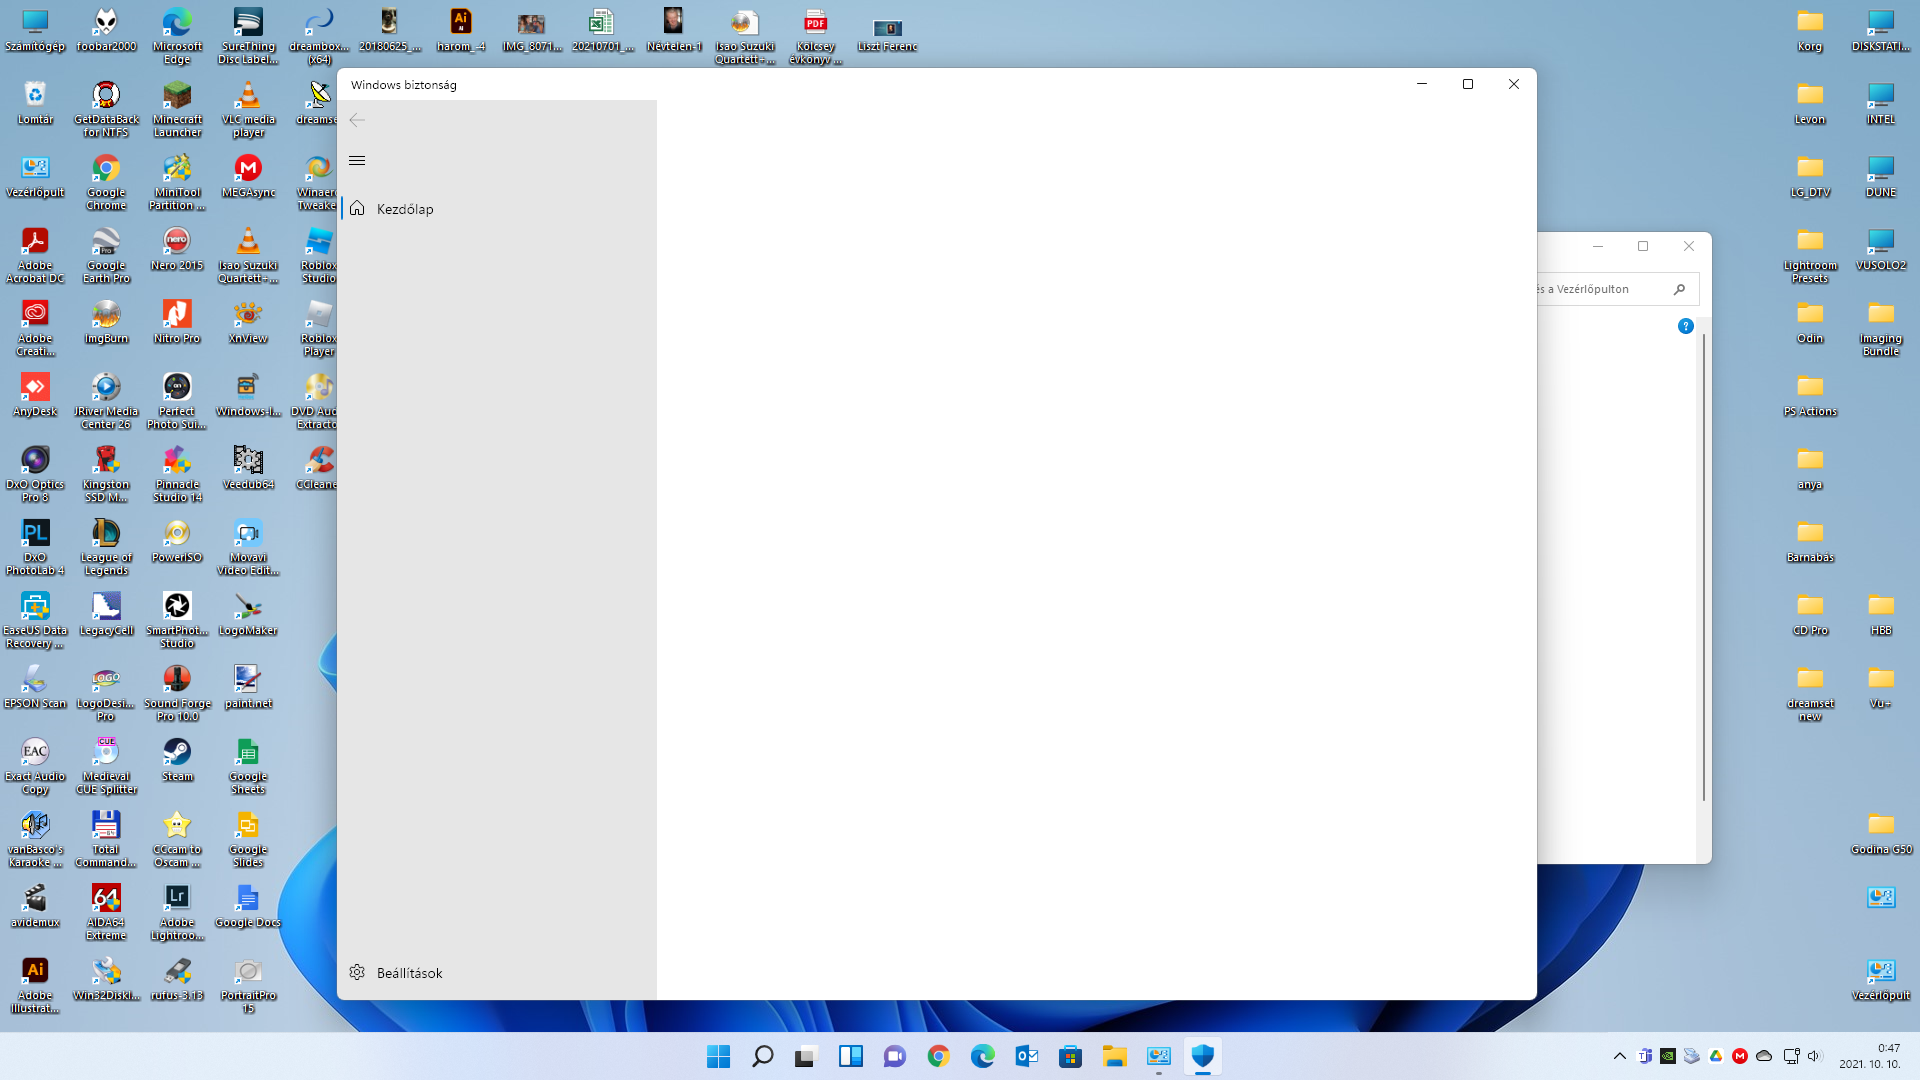Open Beállítások at the sidebar bottom
1920x1080 pixels.
(497, 973)
